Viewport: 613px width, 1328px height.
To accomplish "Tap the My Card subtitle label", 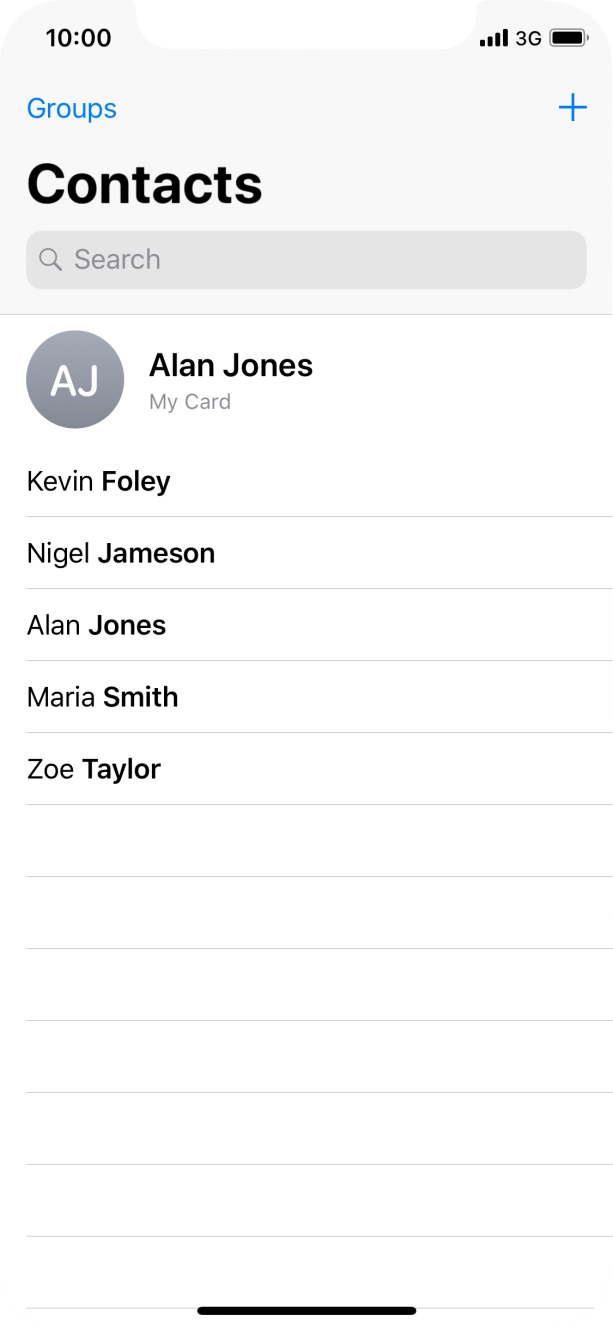I will (x=189, y=402).
